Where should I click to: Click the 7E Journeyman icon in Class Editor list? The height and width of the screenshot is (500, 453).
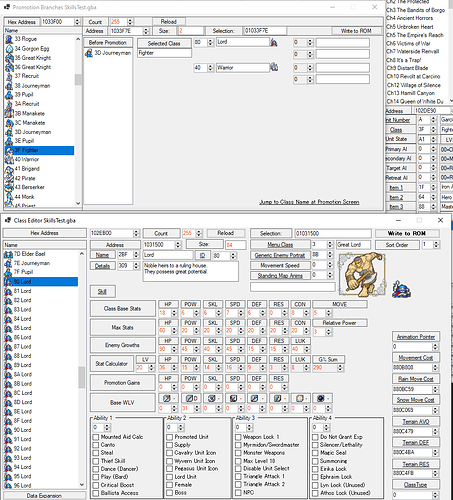[x=8, y=263]
